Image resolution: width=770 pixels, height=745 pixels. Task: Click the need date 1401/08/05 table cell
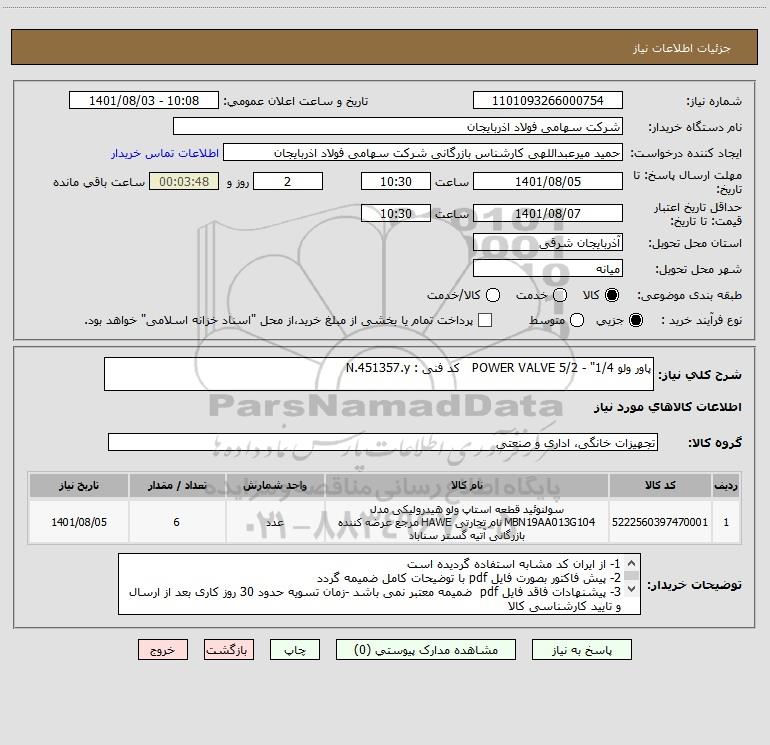[79, 522]
